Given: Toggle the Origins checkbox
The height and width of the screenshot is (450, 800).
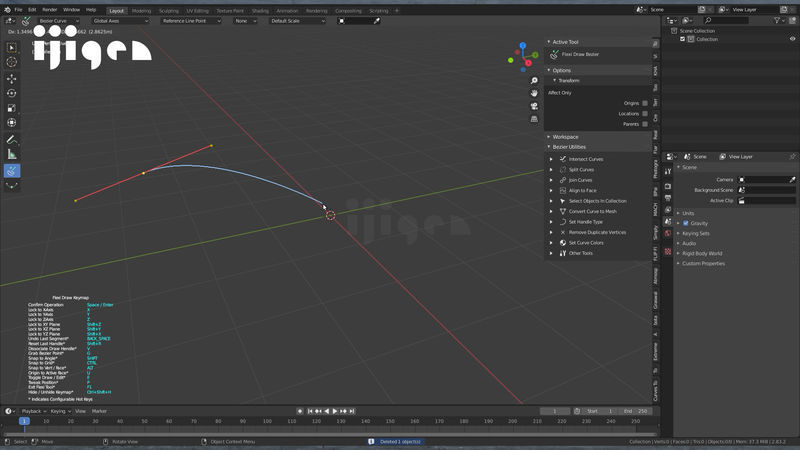Looking at the screenshot, I should point(645,103).
